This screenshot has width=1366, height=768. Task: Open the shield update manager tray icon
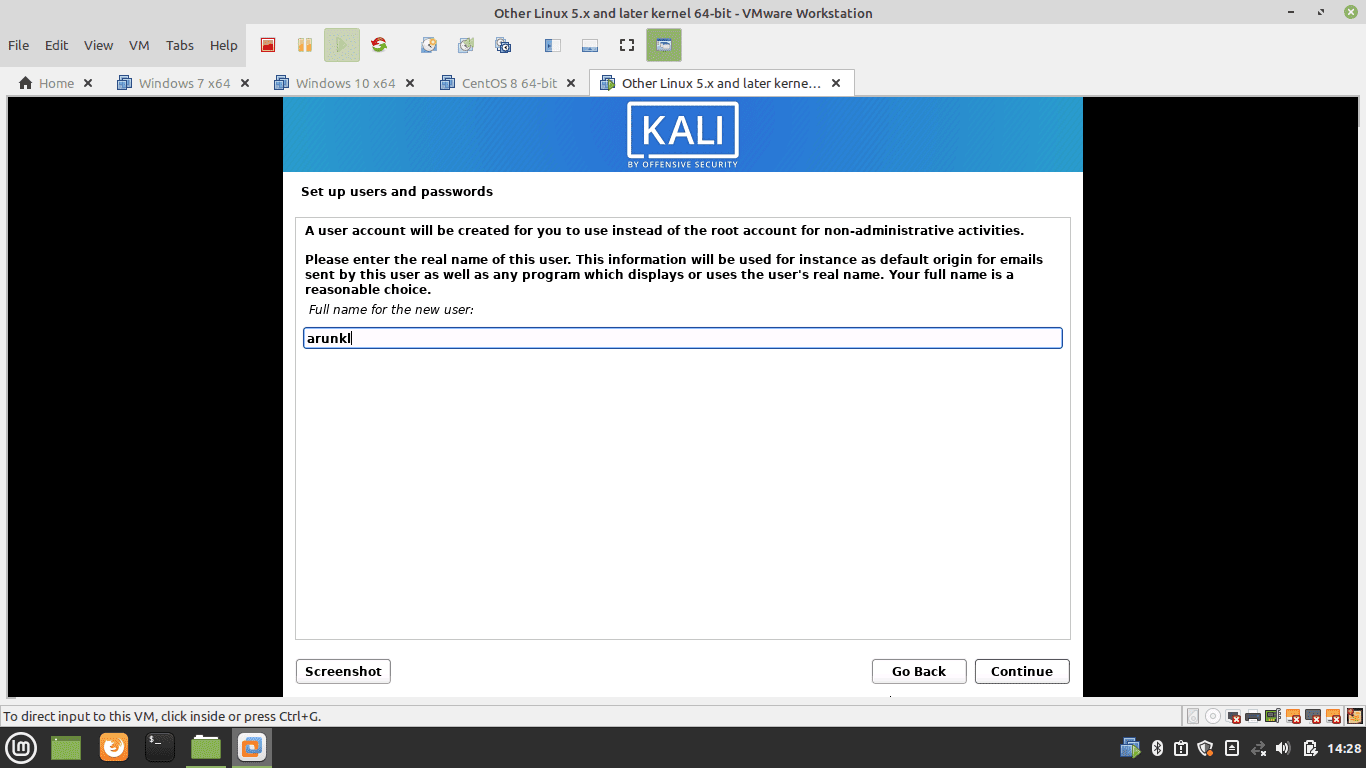tap(1205, 747)
